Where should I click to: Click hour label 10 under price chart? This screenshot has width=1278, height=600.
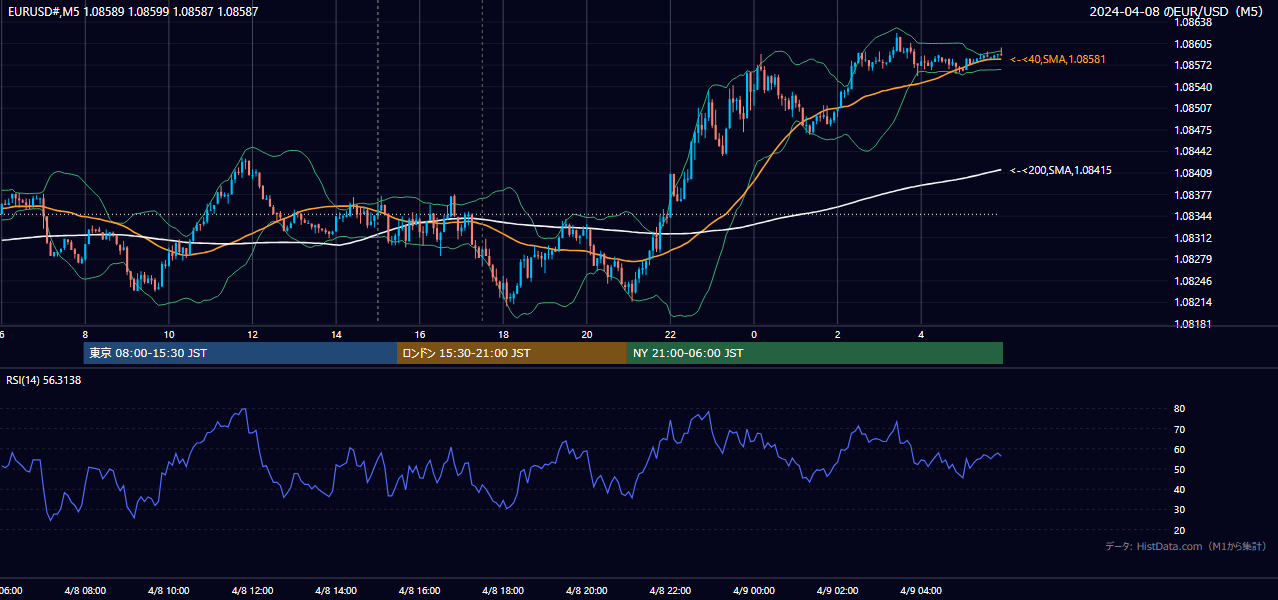pyautogui.click(x=169, y=335)
